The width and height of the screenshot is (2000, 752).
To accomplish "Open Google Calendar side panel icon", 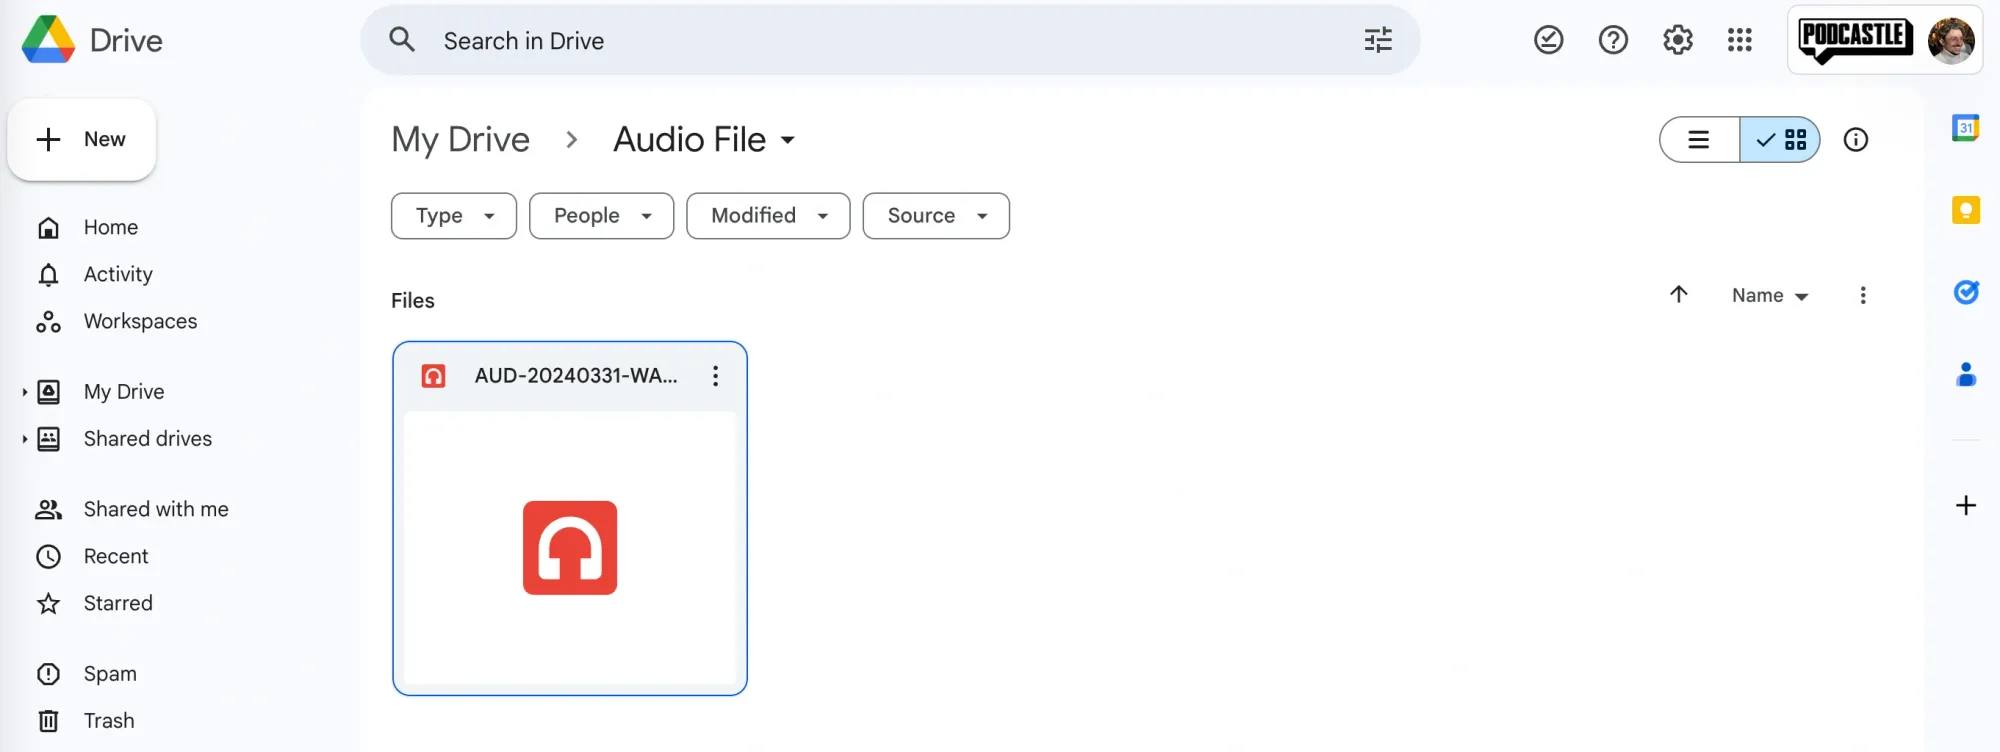I will point(1966,128).
